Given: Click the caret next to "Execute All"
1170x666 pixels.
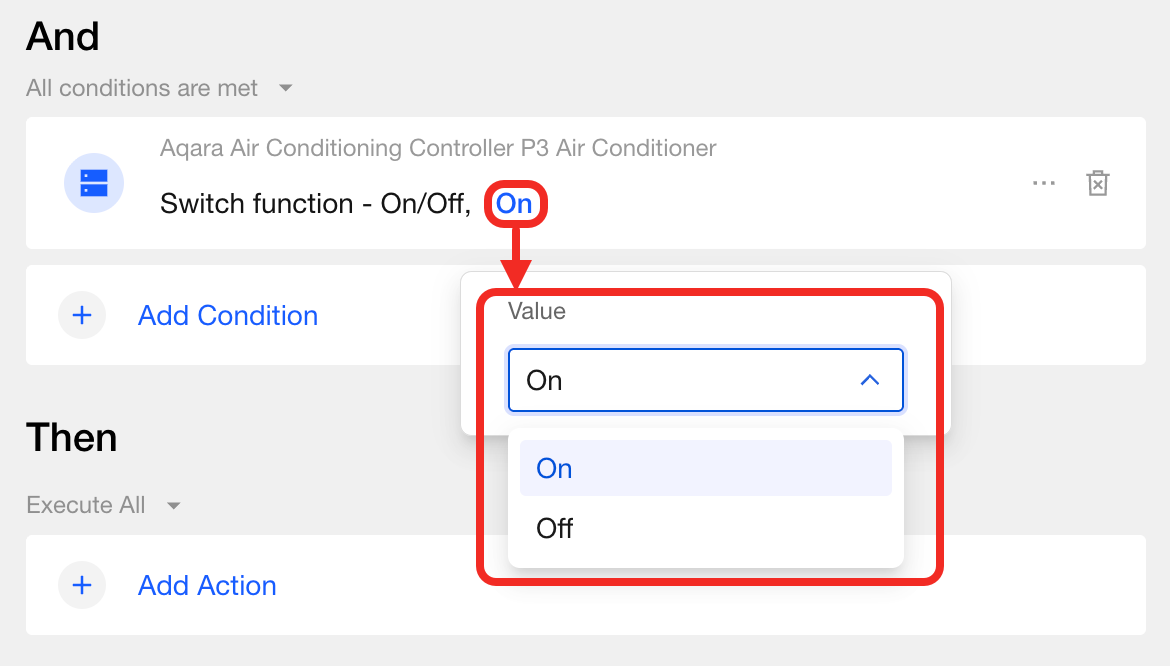Looking at the screenshot, I should [x=174, y=505].
